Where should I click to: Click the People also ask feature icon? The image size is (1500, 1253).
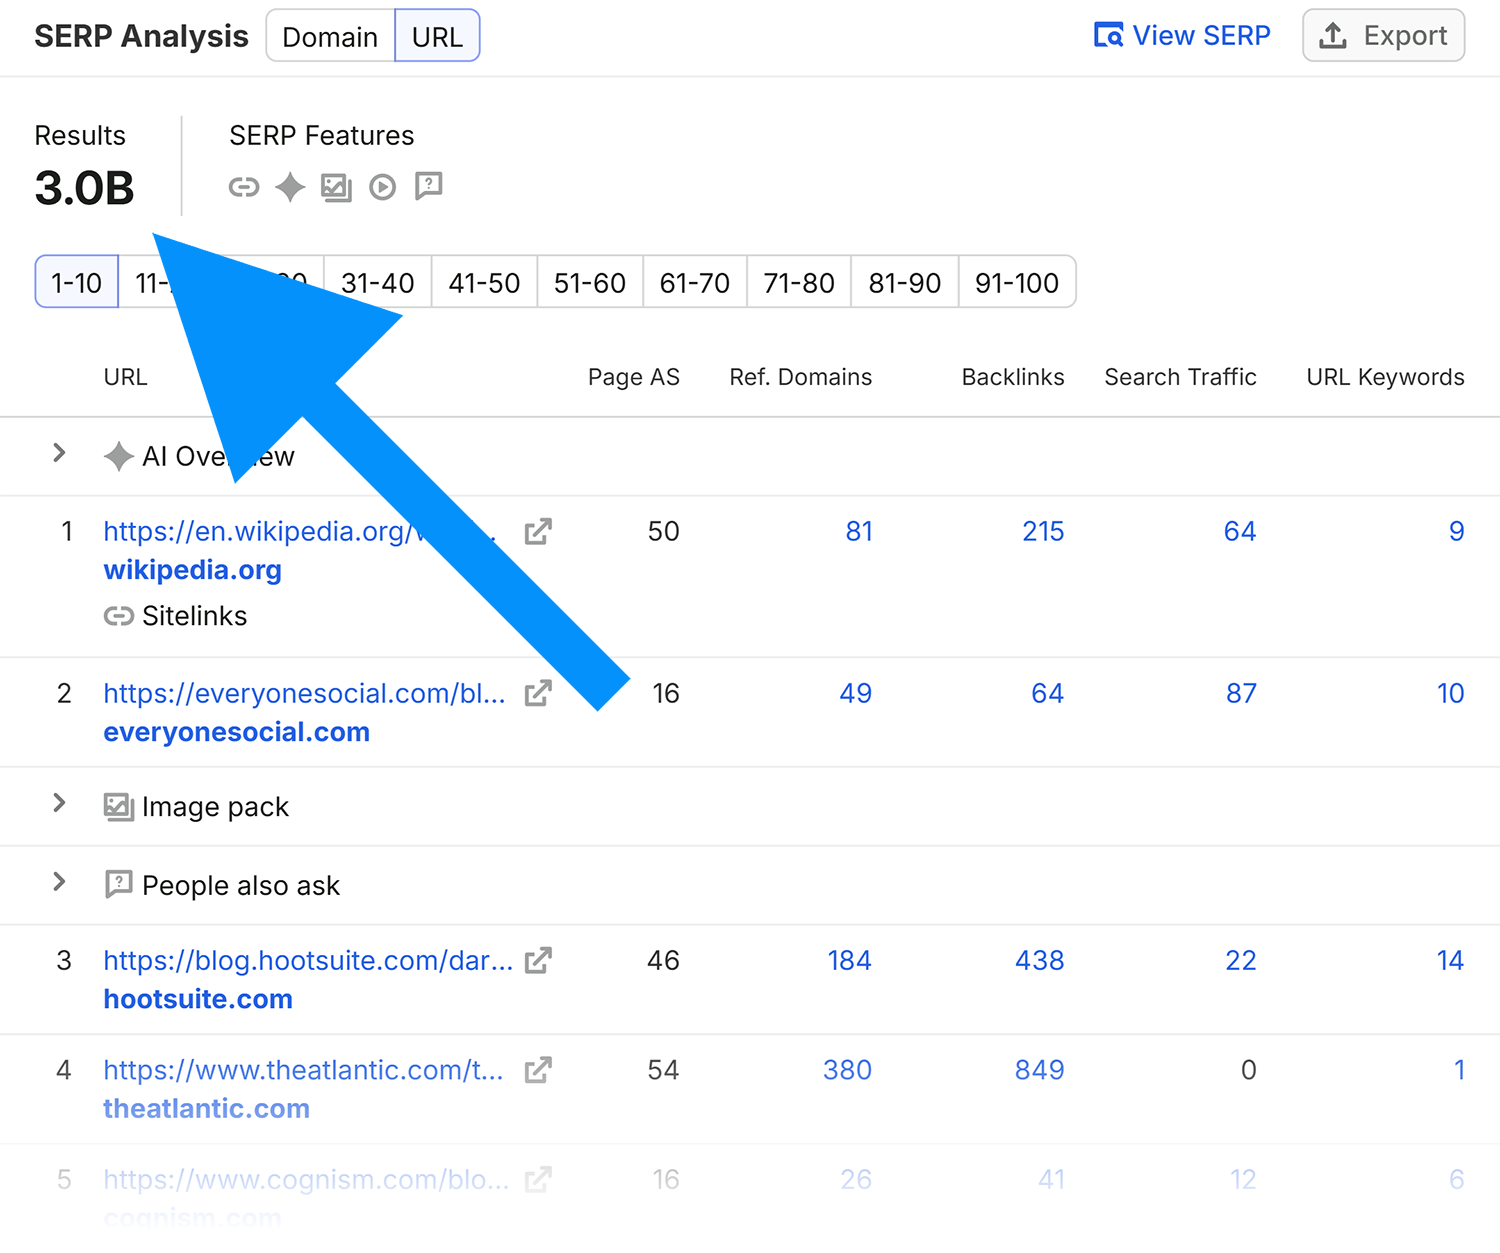pos(429,187)
